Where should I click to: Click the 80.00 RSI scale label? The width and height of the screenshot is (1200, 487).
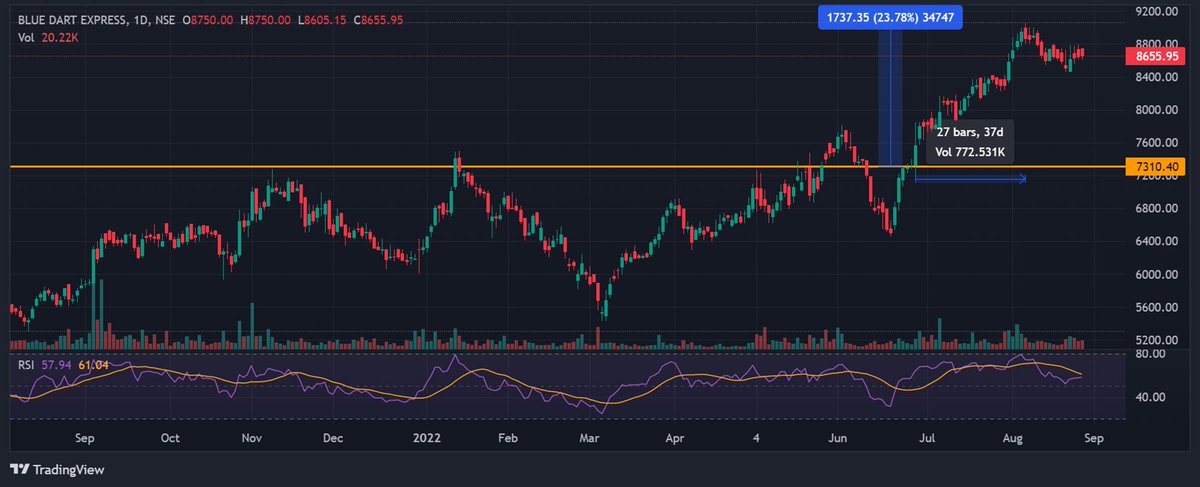coord(1150,353)
